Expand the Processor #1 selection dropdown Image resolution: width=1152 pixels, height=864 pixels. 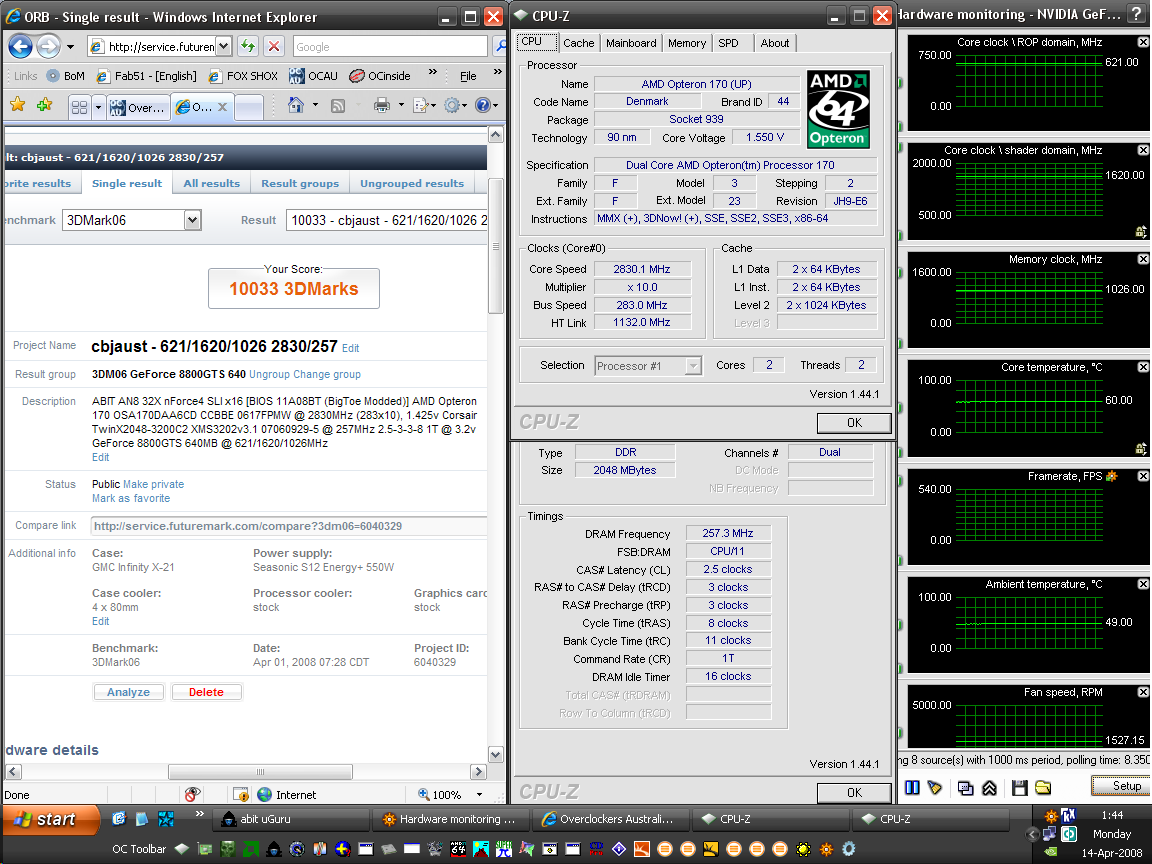(693, 366)
